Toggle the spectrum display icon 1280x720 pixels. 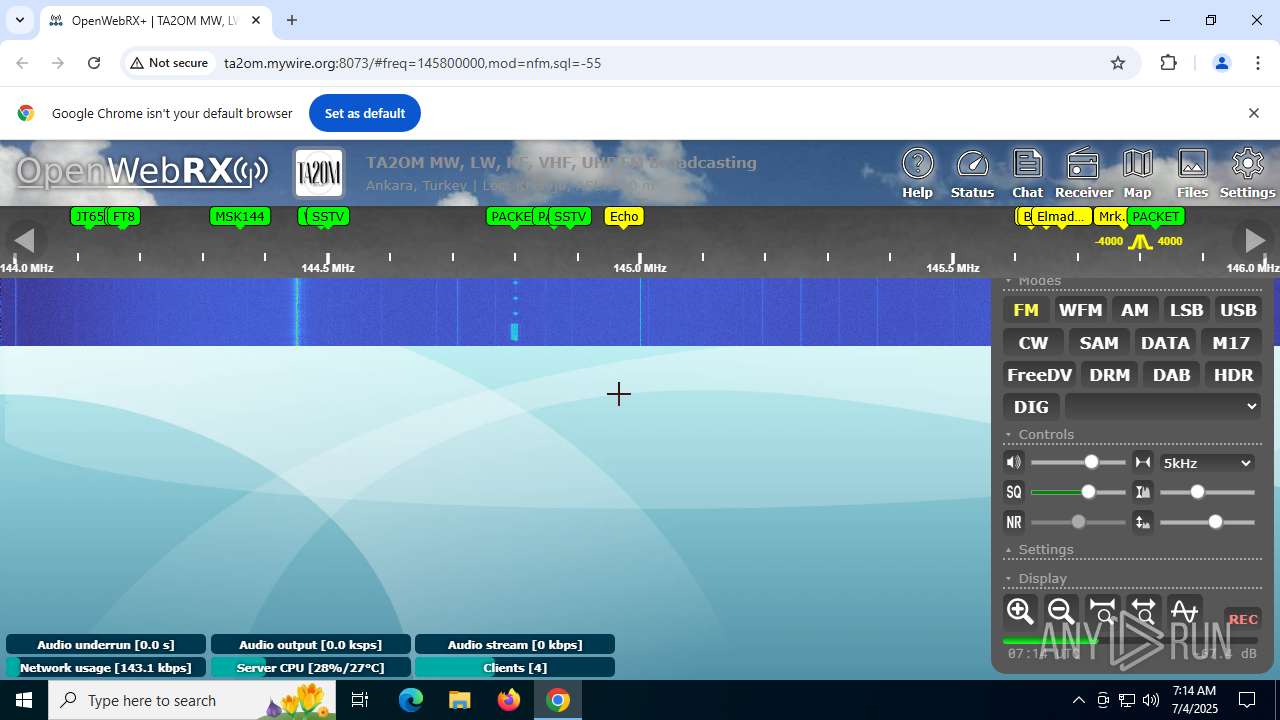coord(1184,611)
